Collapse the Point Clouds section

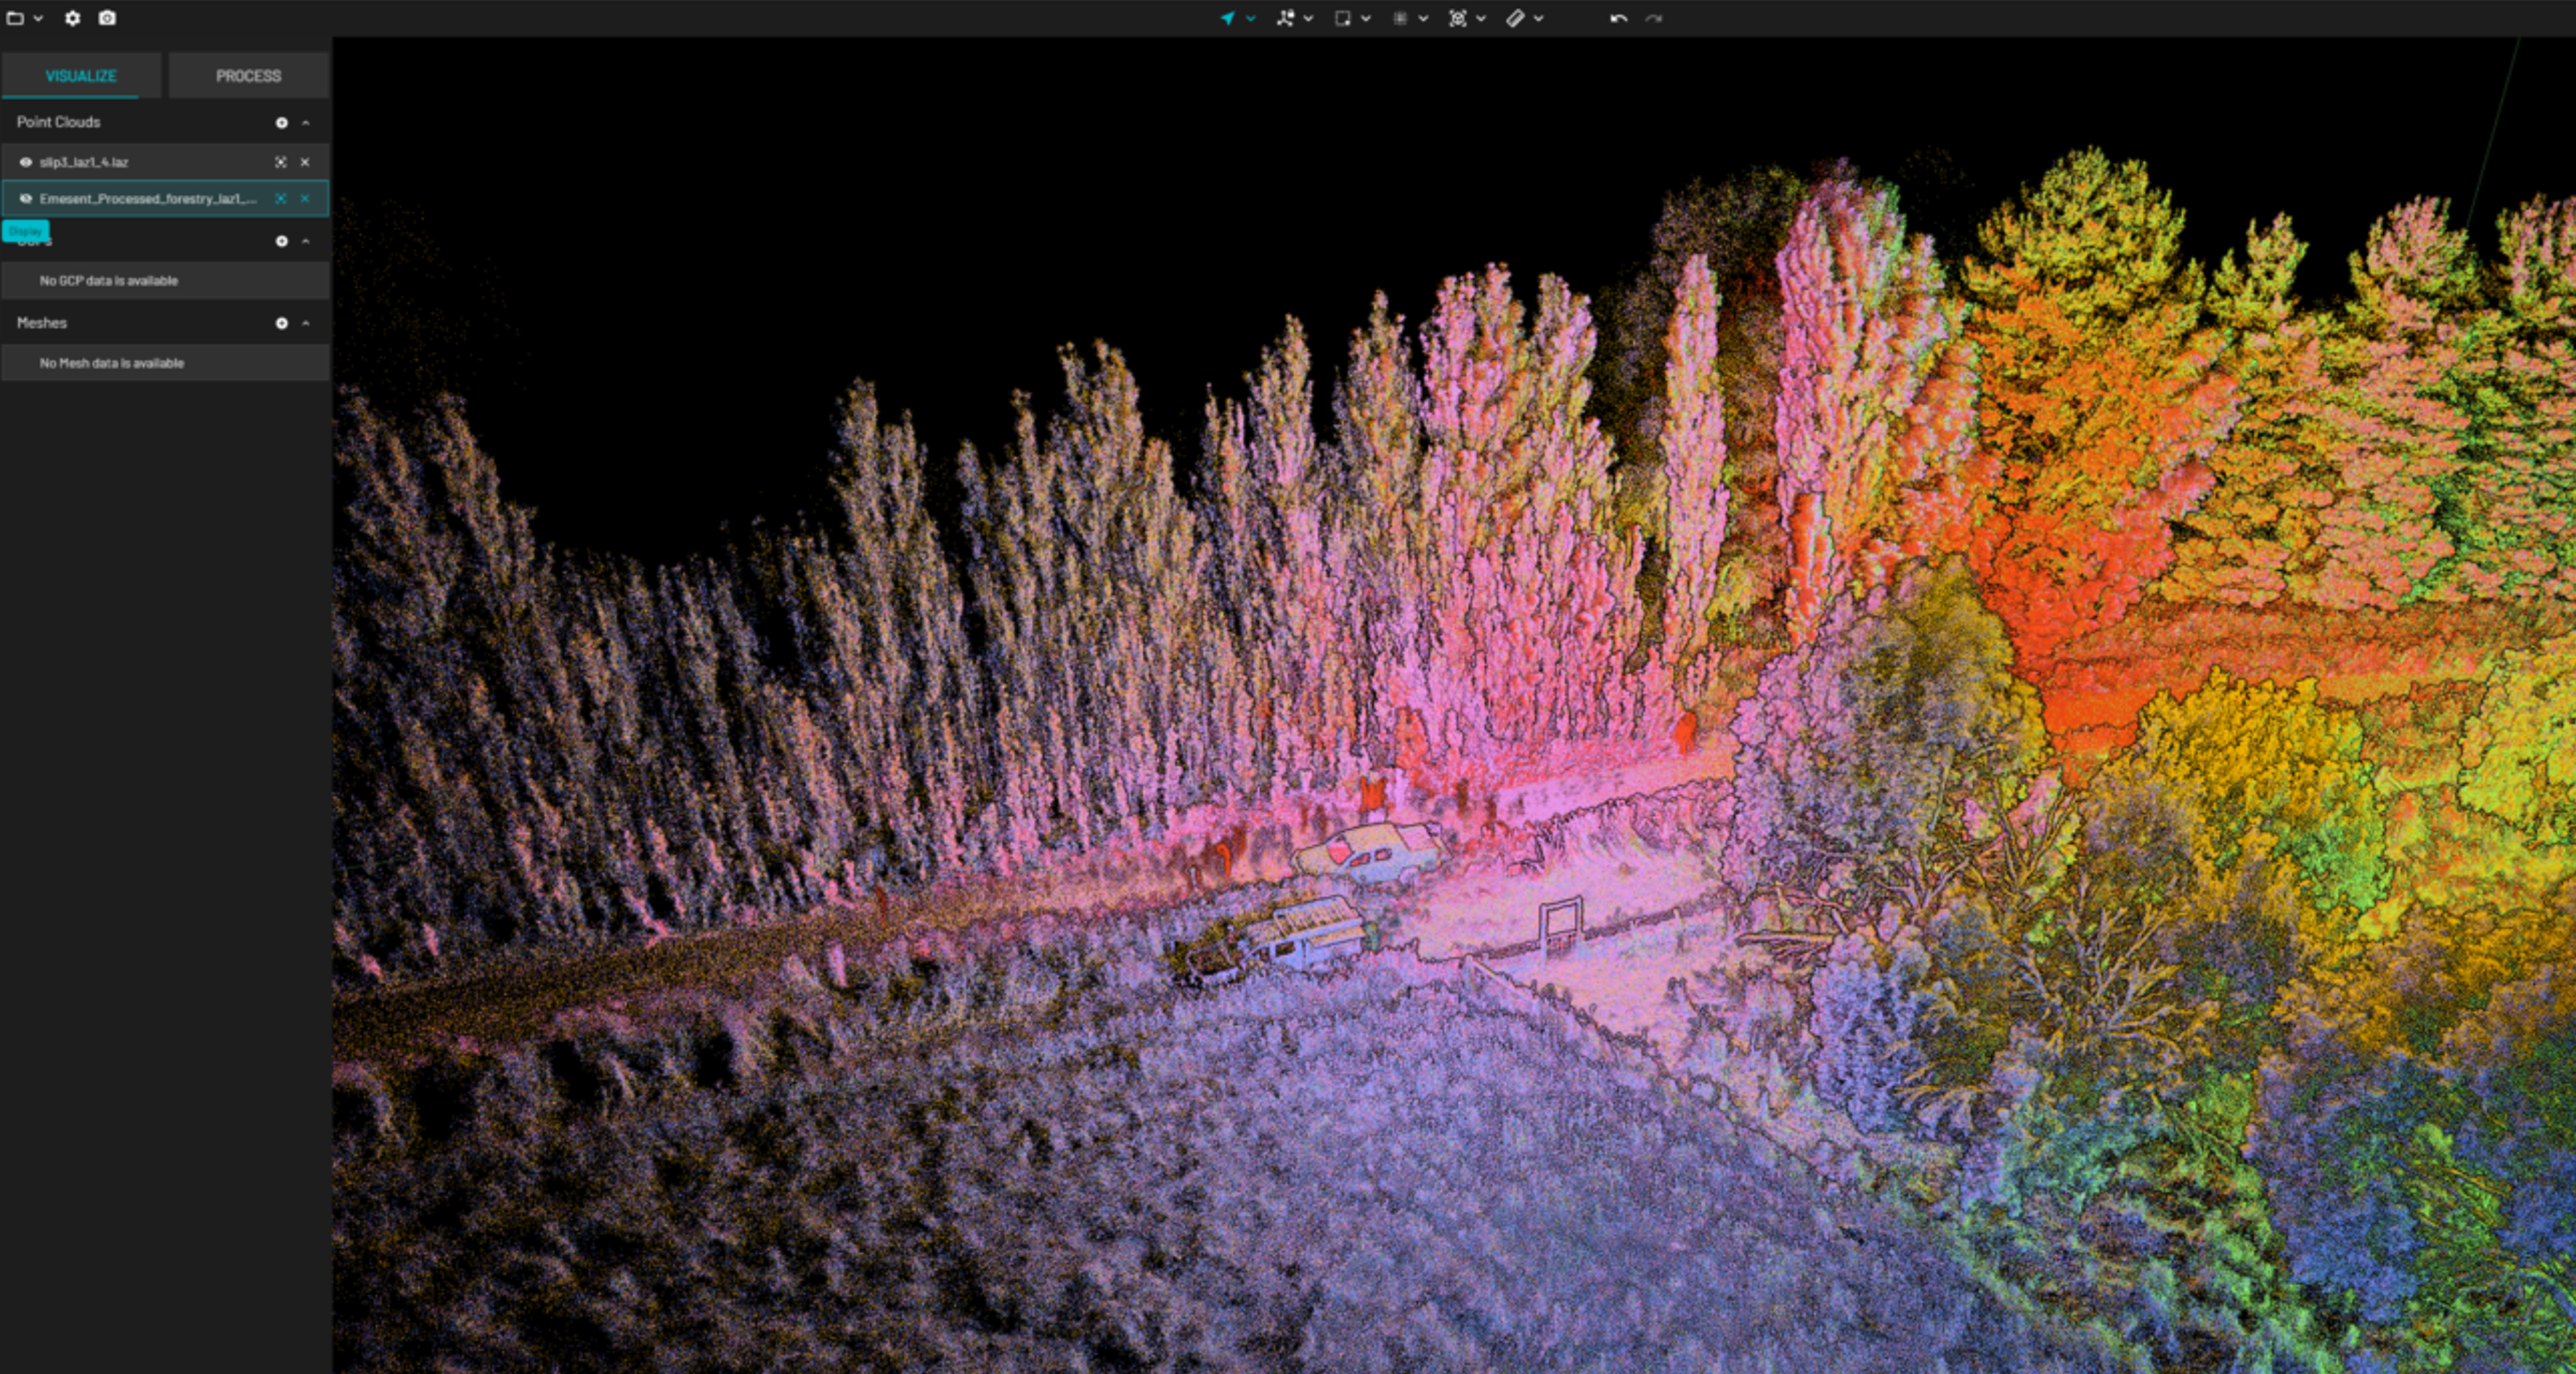(305, 122)
